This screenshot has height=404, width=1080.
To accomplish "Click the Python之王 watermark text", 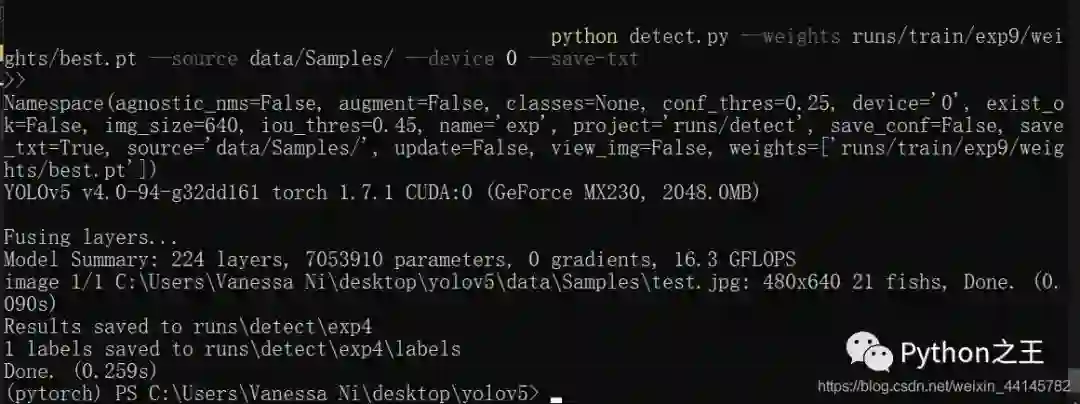I will point(972,352).
